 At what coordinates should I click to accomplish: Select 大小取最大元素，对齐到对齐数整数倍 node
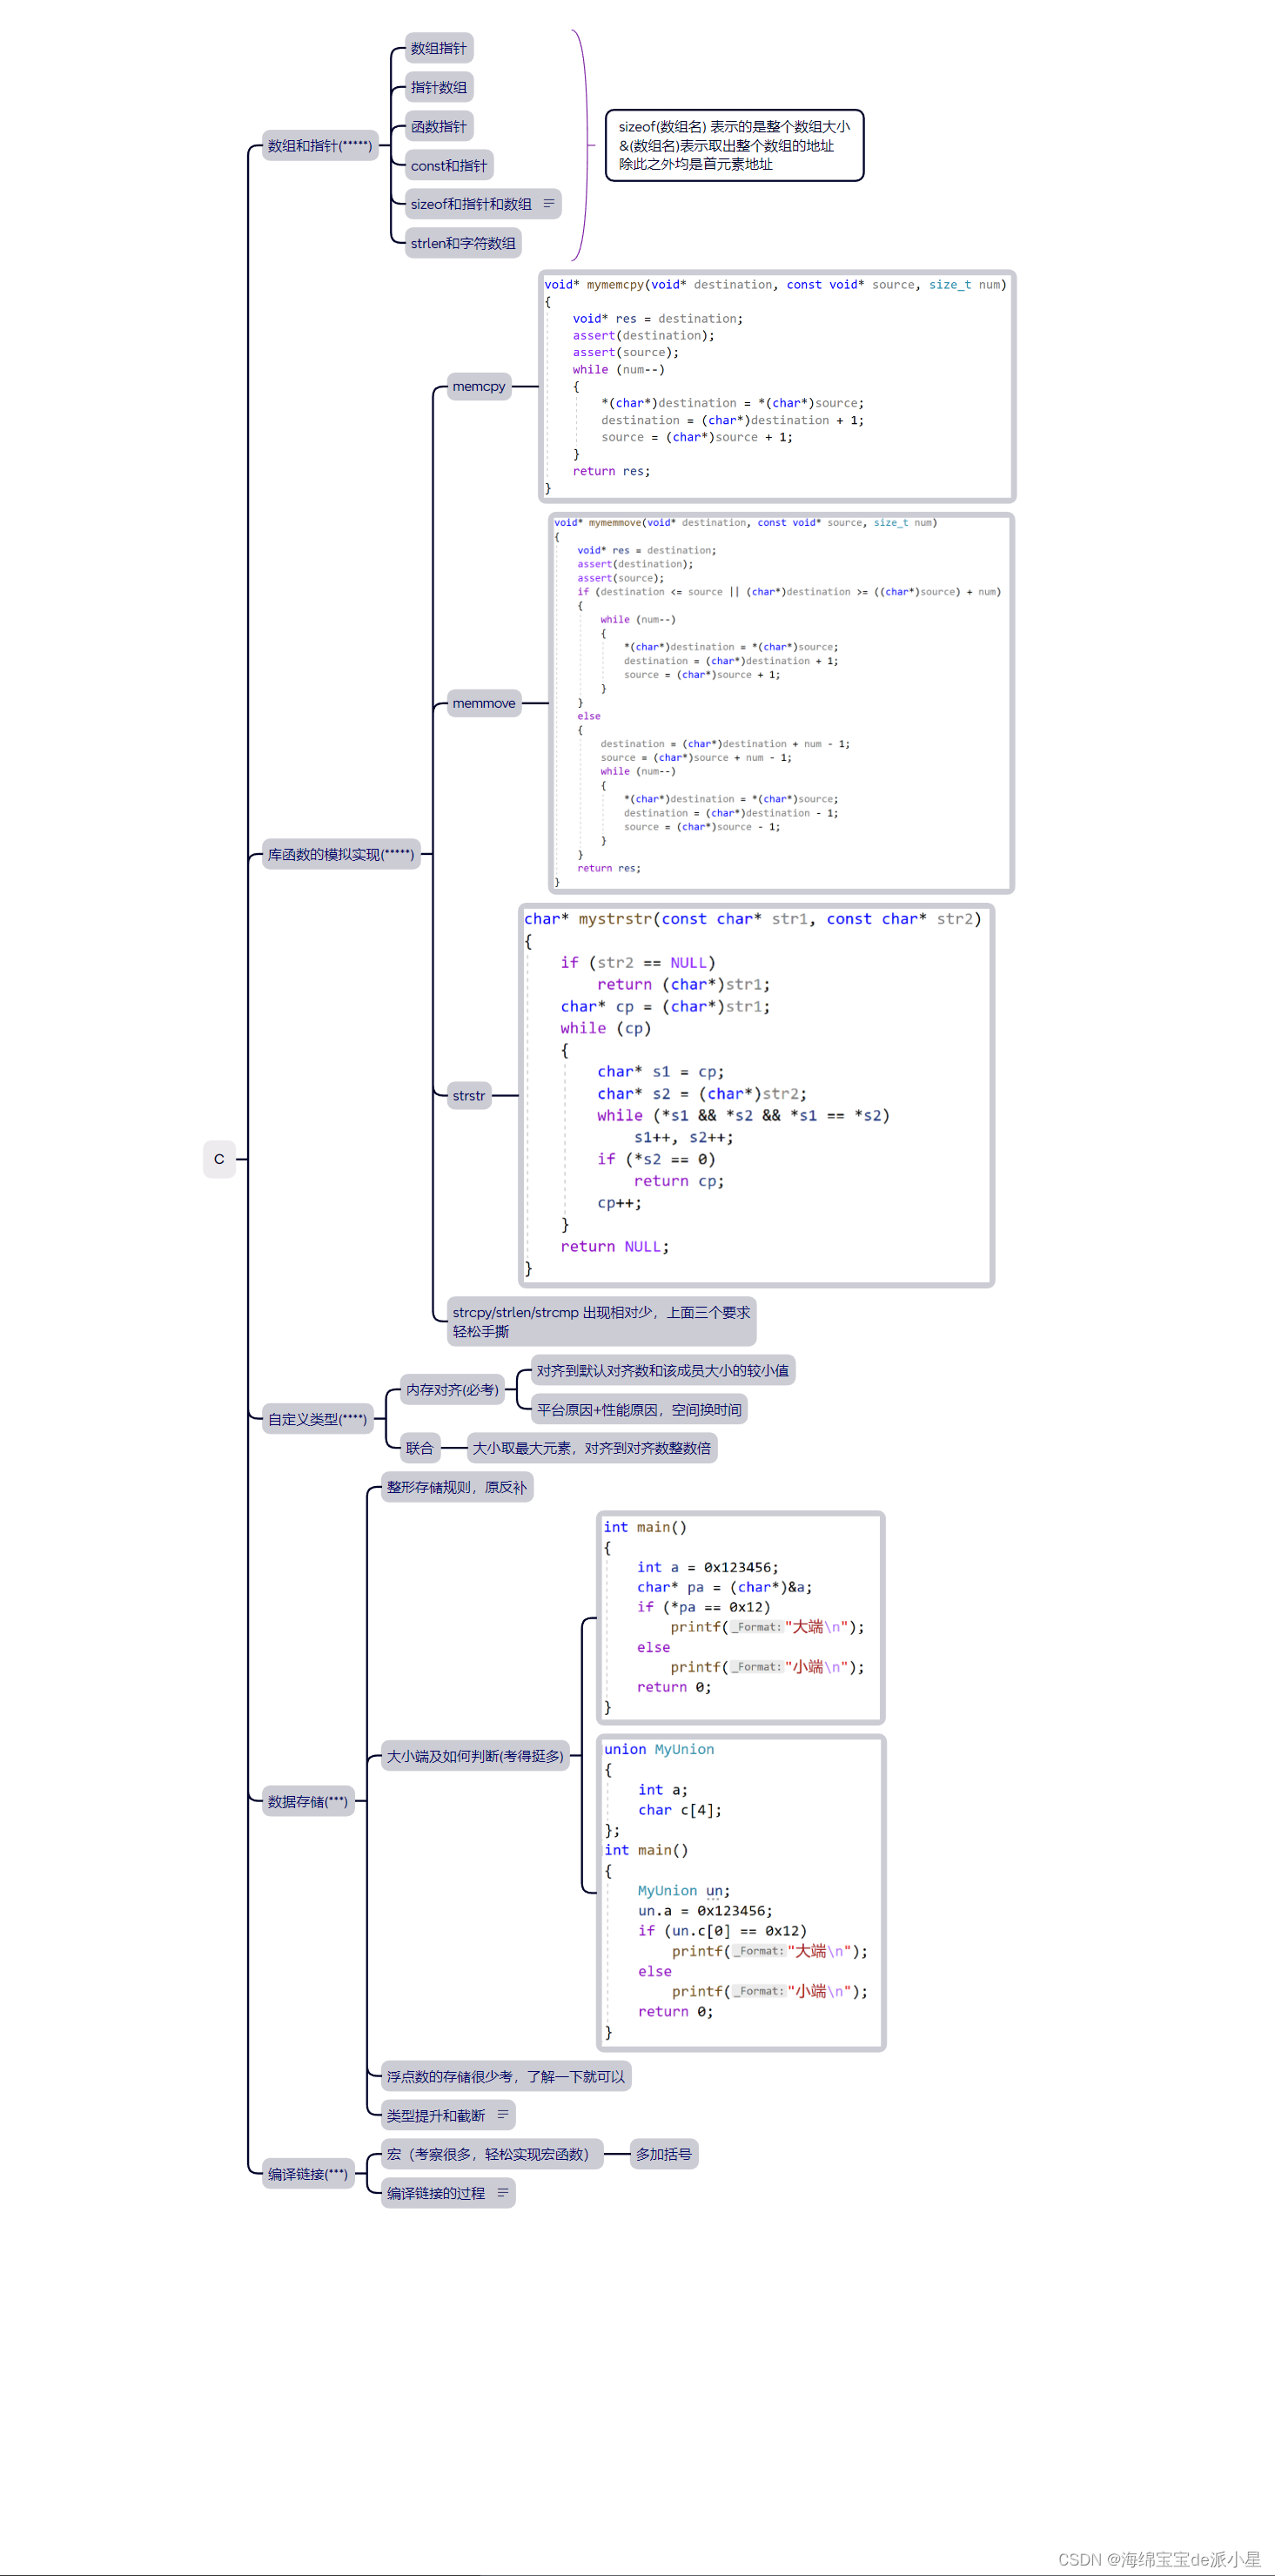click(592, 1447)
